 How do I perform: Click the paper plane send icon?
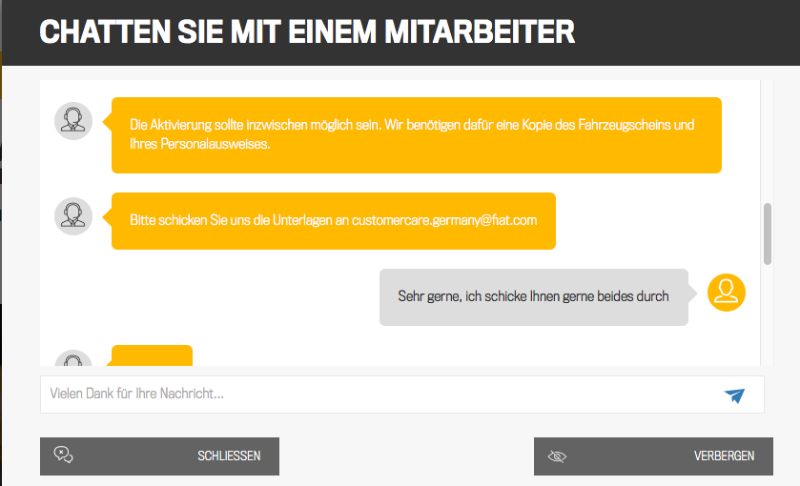click(735, 395)
